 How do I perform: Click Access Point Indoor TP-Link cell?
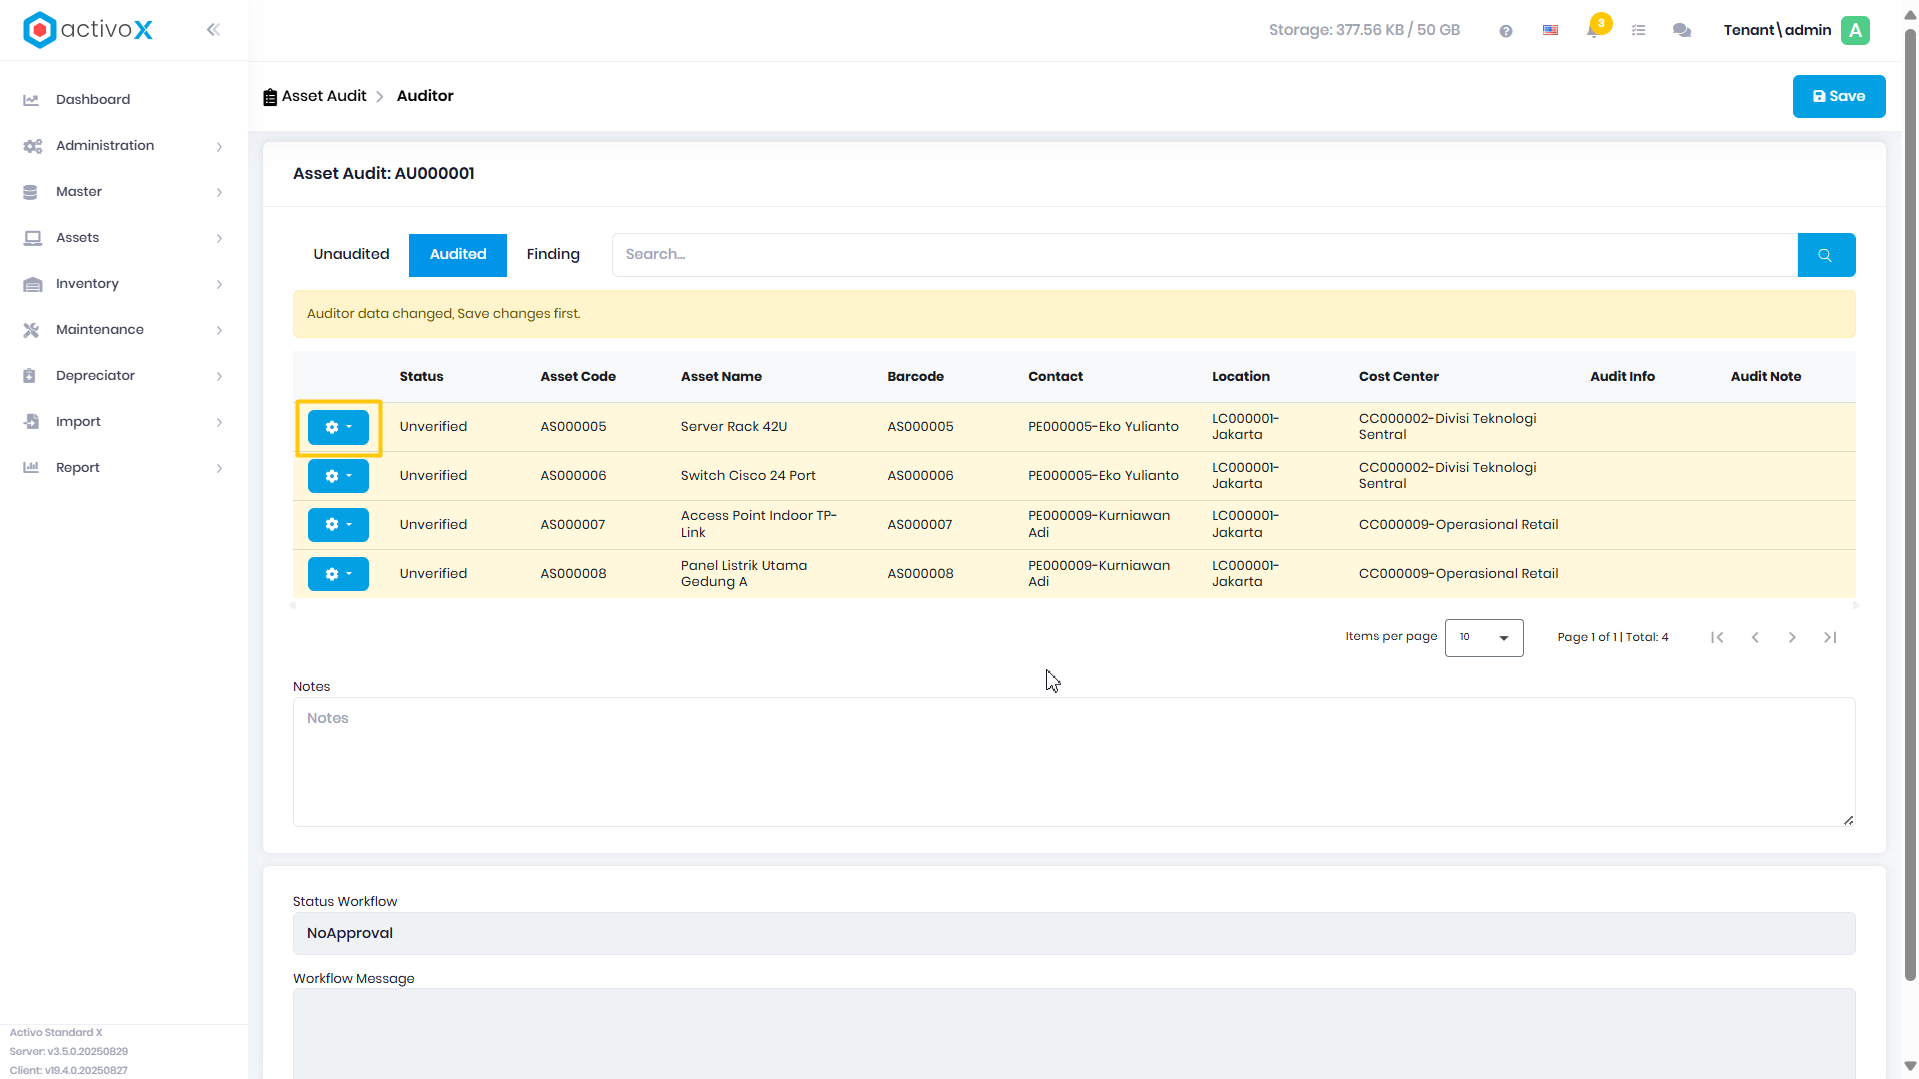point(759,525)
